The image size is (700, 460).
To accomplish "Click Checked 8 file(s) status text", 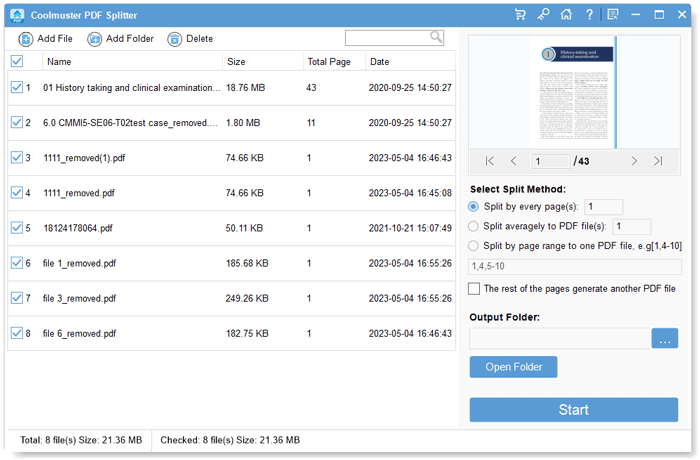I will (x=230, y=440).
